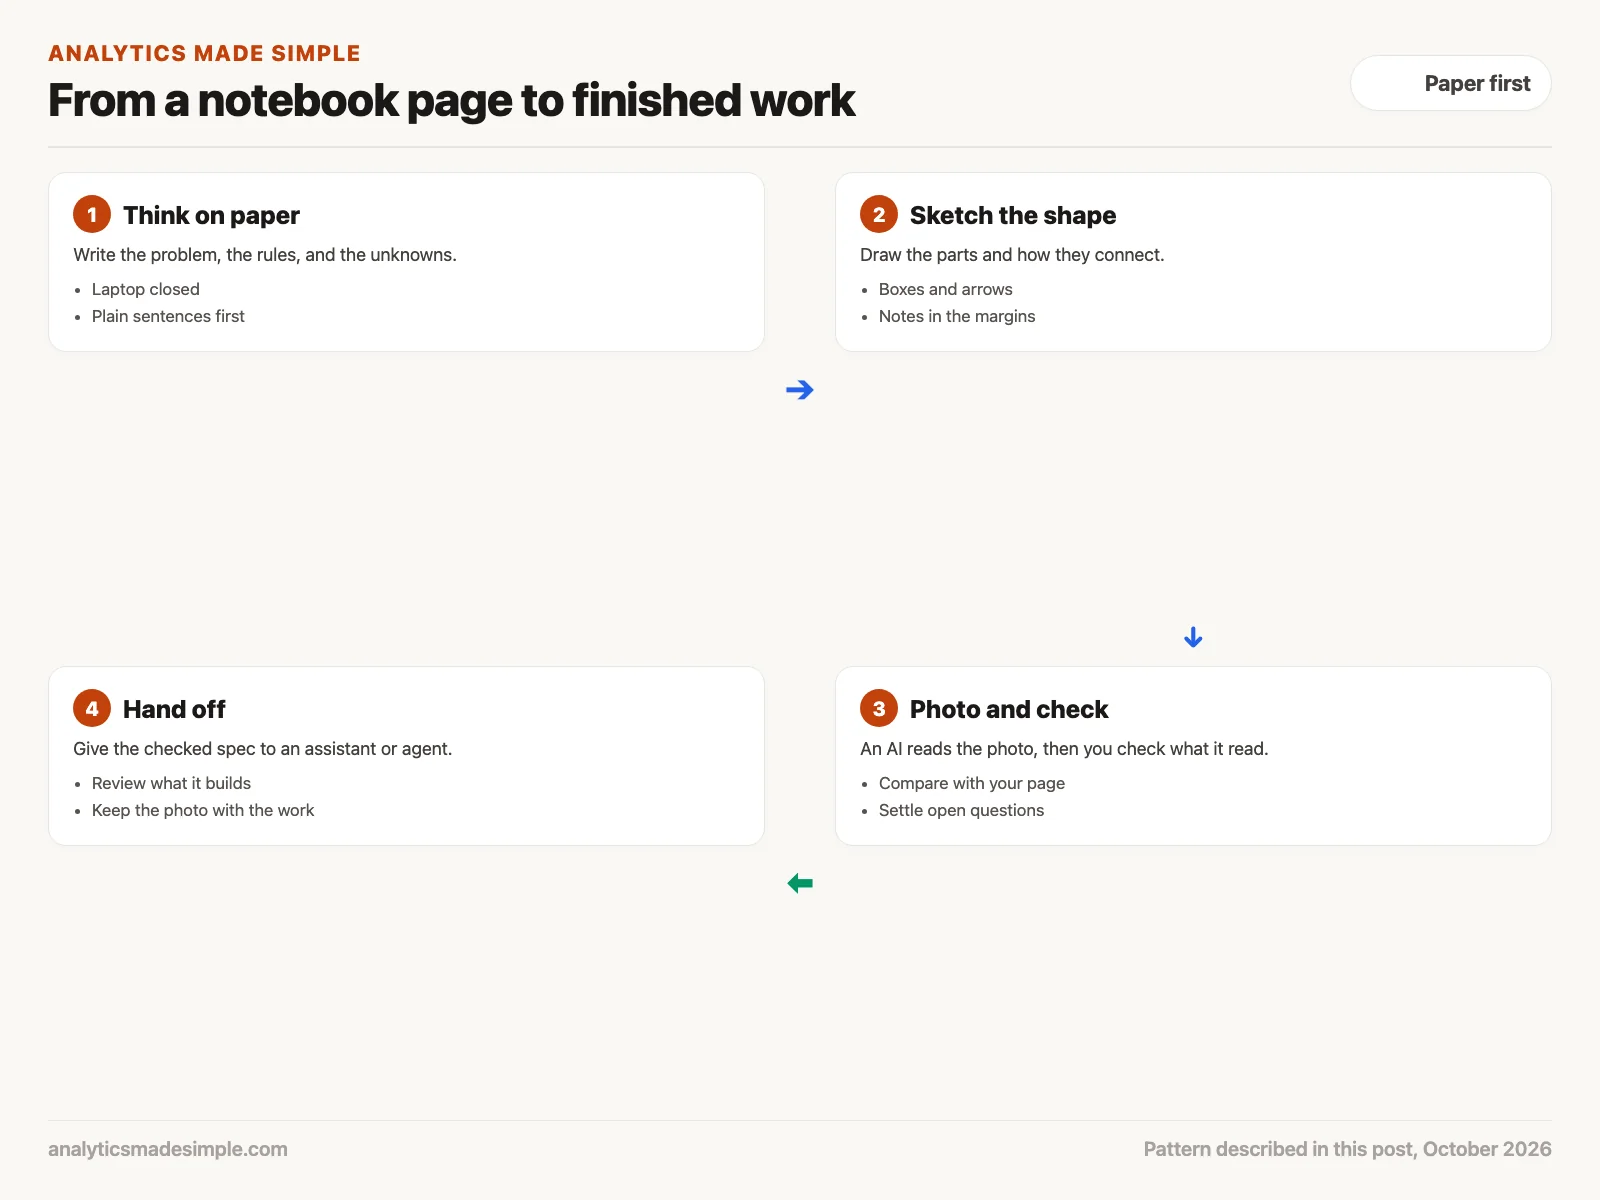Click the Compare with your page bullet
The image size is (1600, 1200).
click(x=972, y=783)
